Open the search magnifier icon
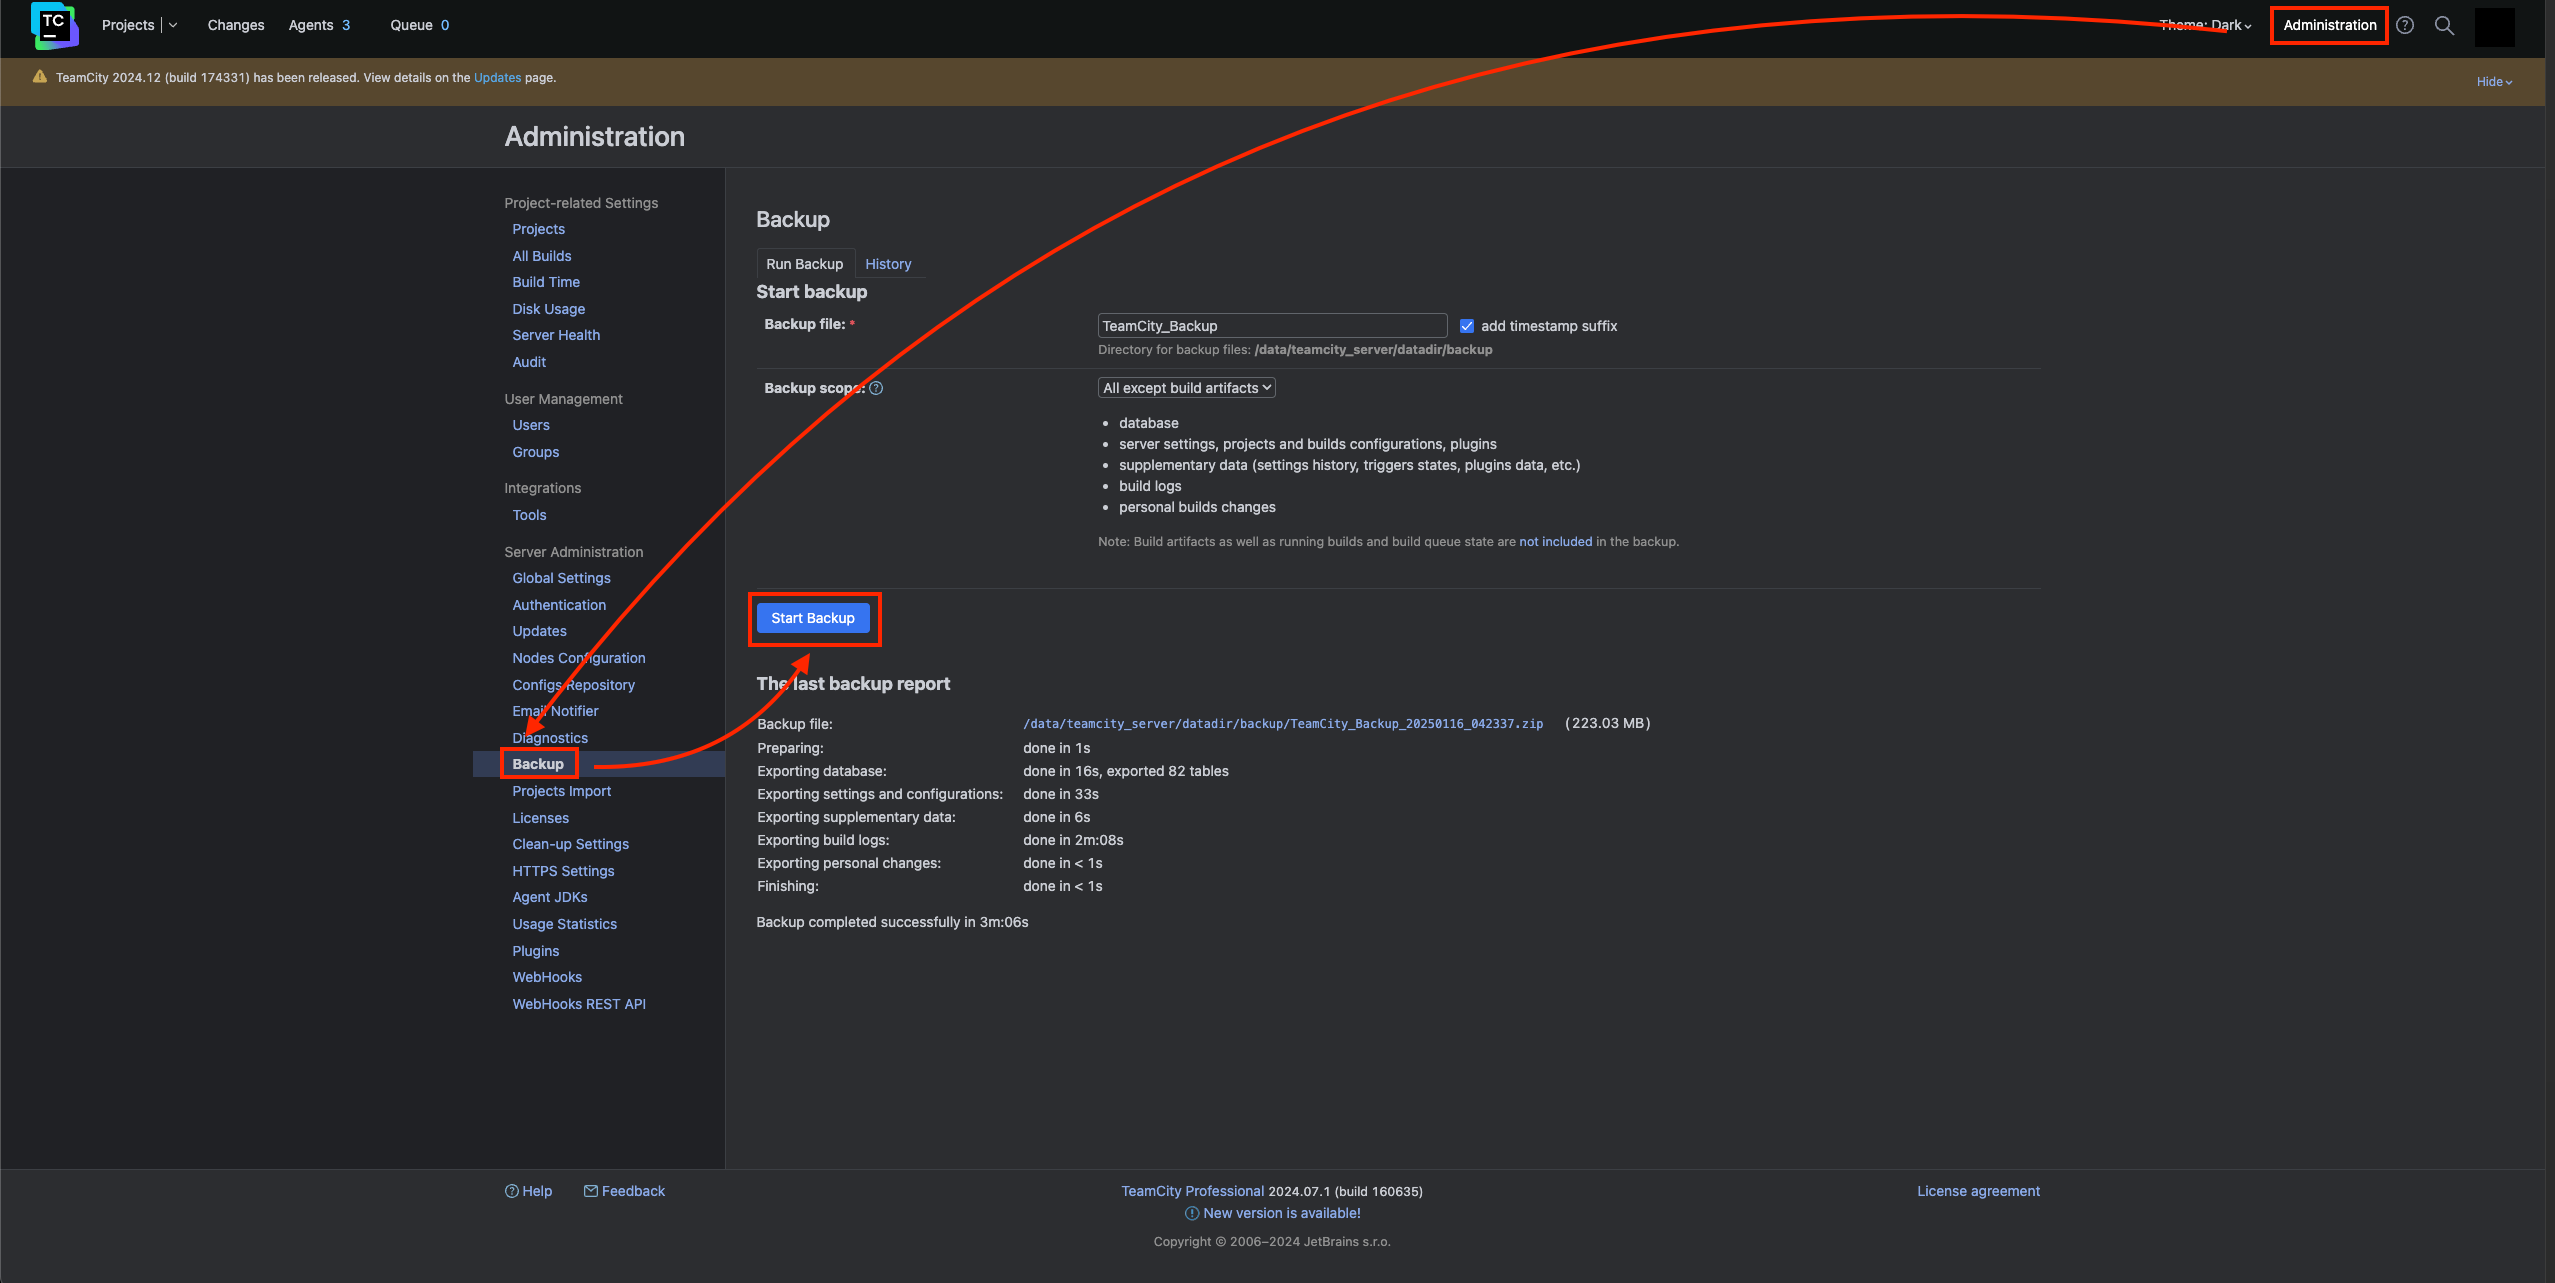 click(2444, 26)
